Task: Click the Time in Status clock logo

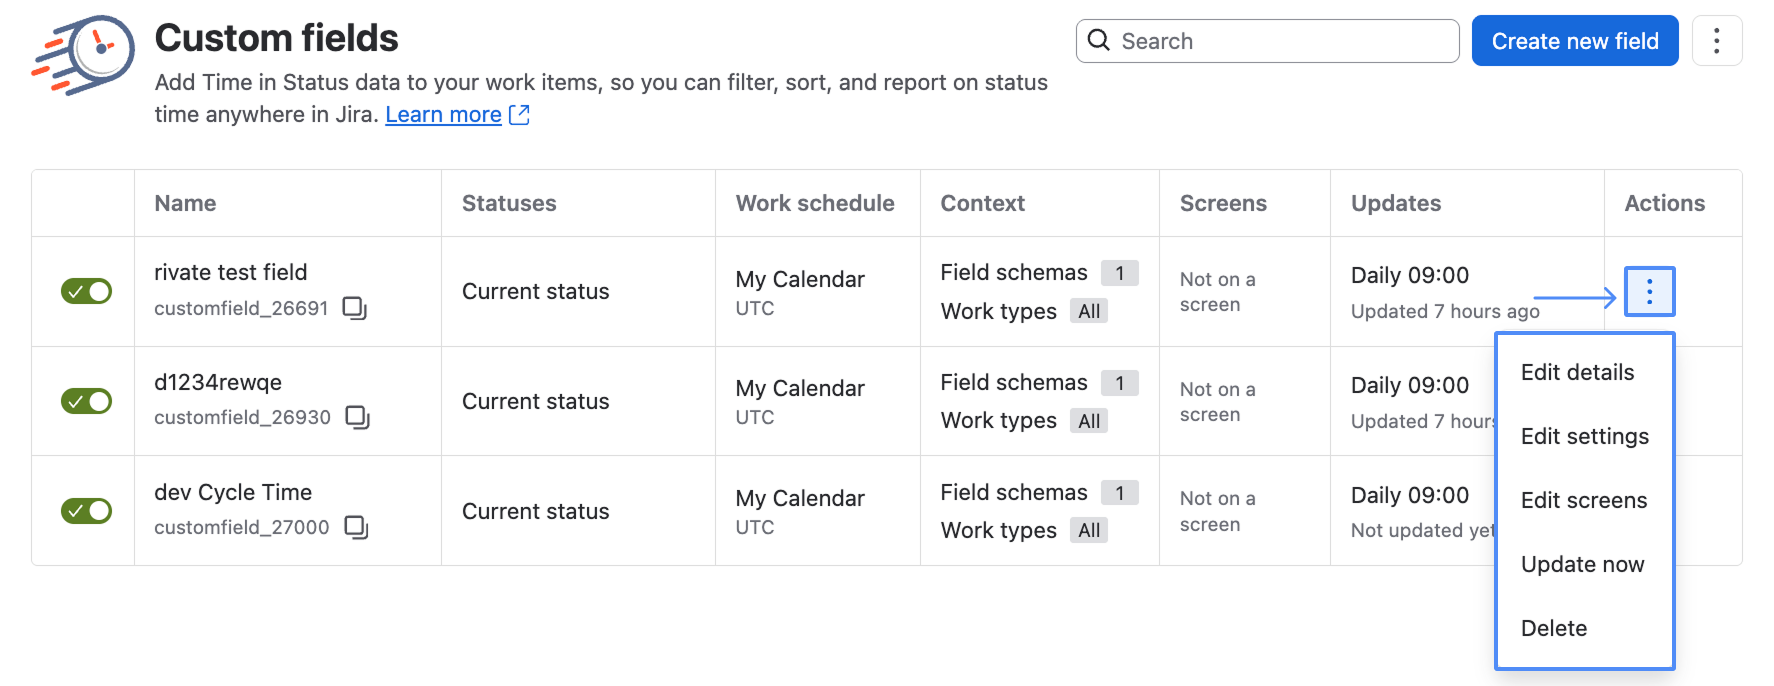Action: pos(83,54)
